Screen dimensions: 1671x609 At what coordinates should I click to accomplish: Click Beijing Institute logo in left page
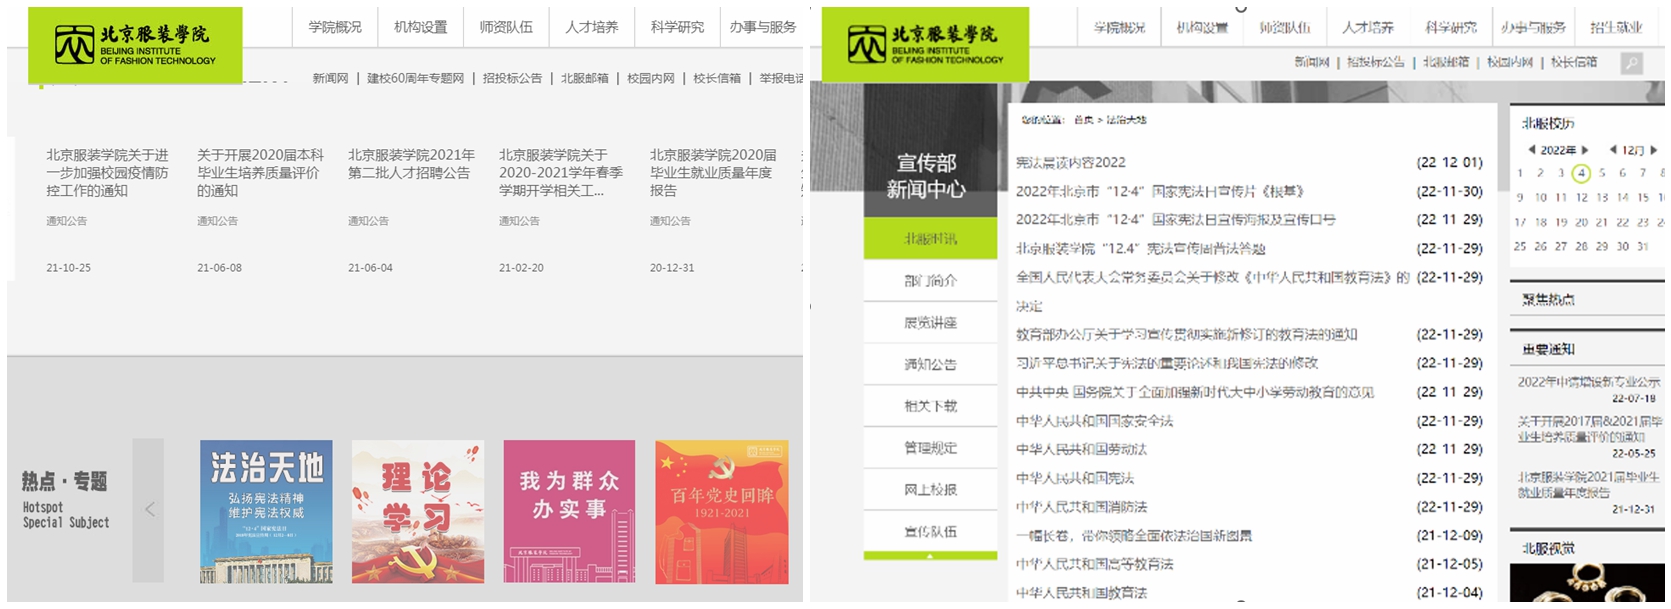(x=135, y=45)
